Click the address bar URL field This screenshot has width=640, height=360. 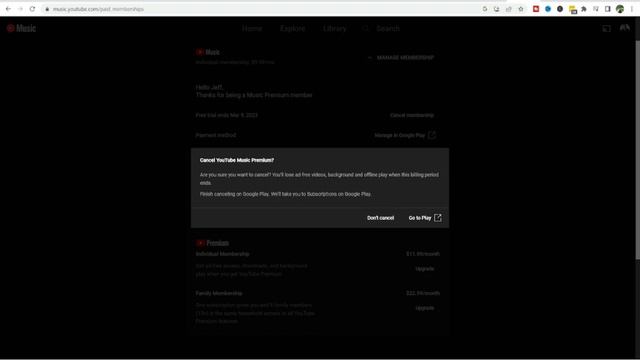click(x=261, y=9)
